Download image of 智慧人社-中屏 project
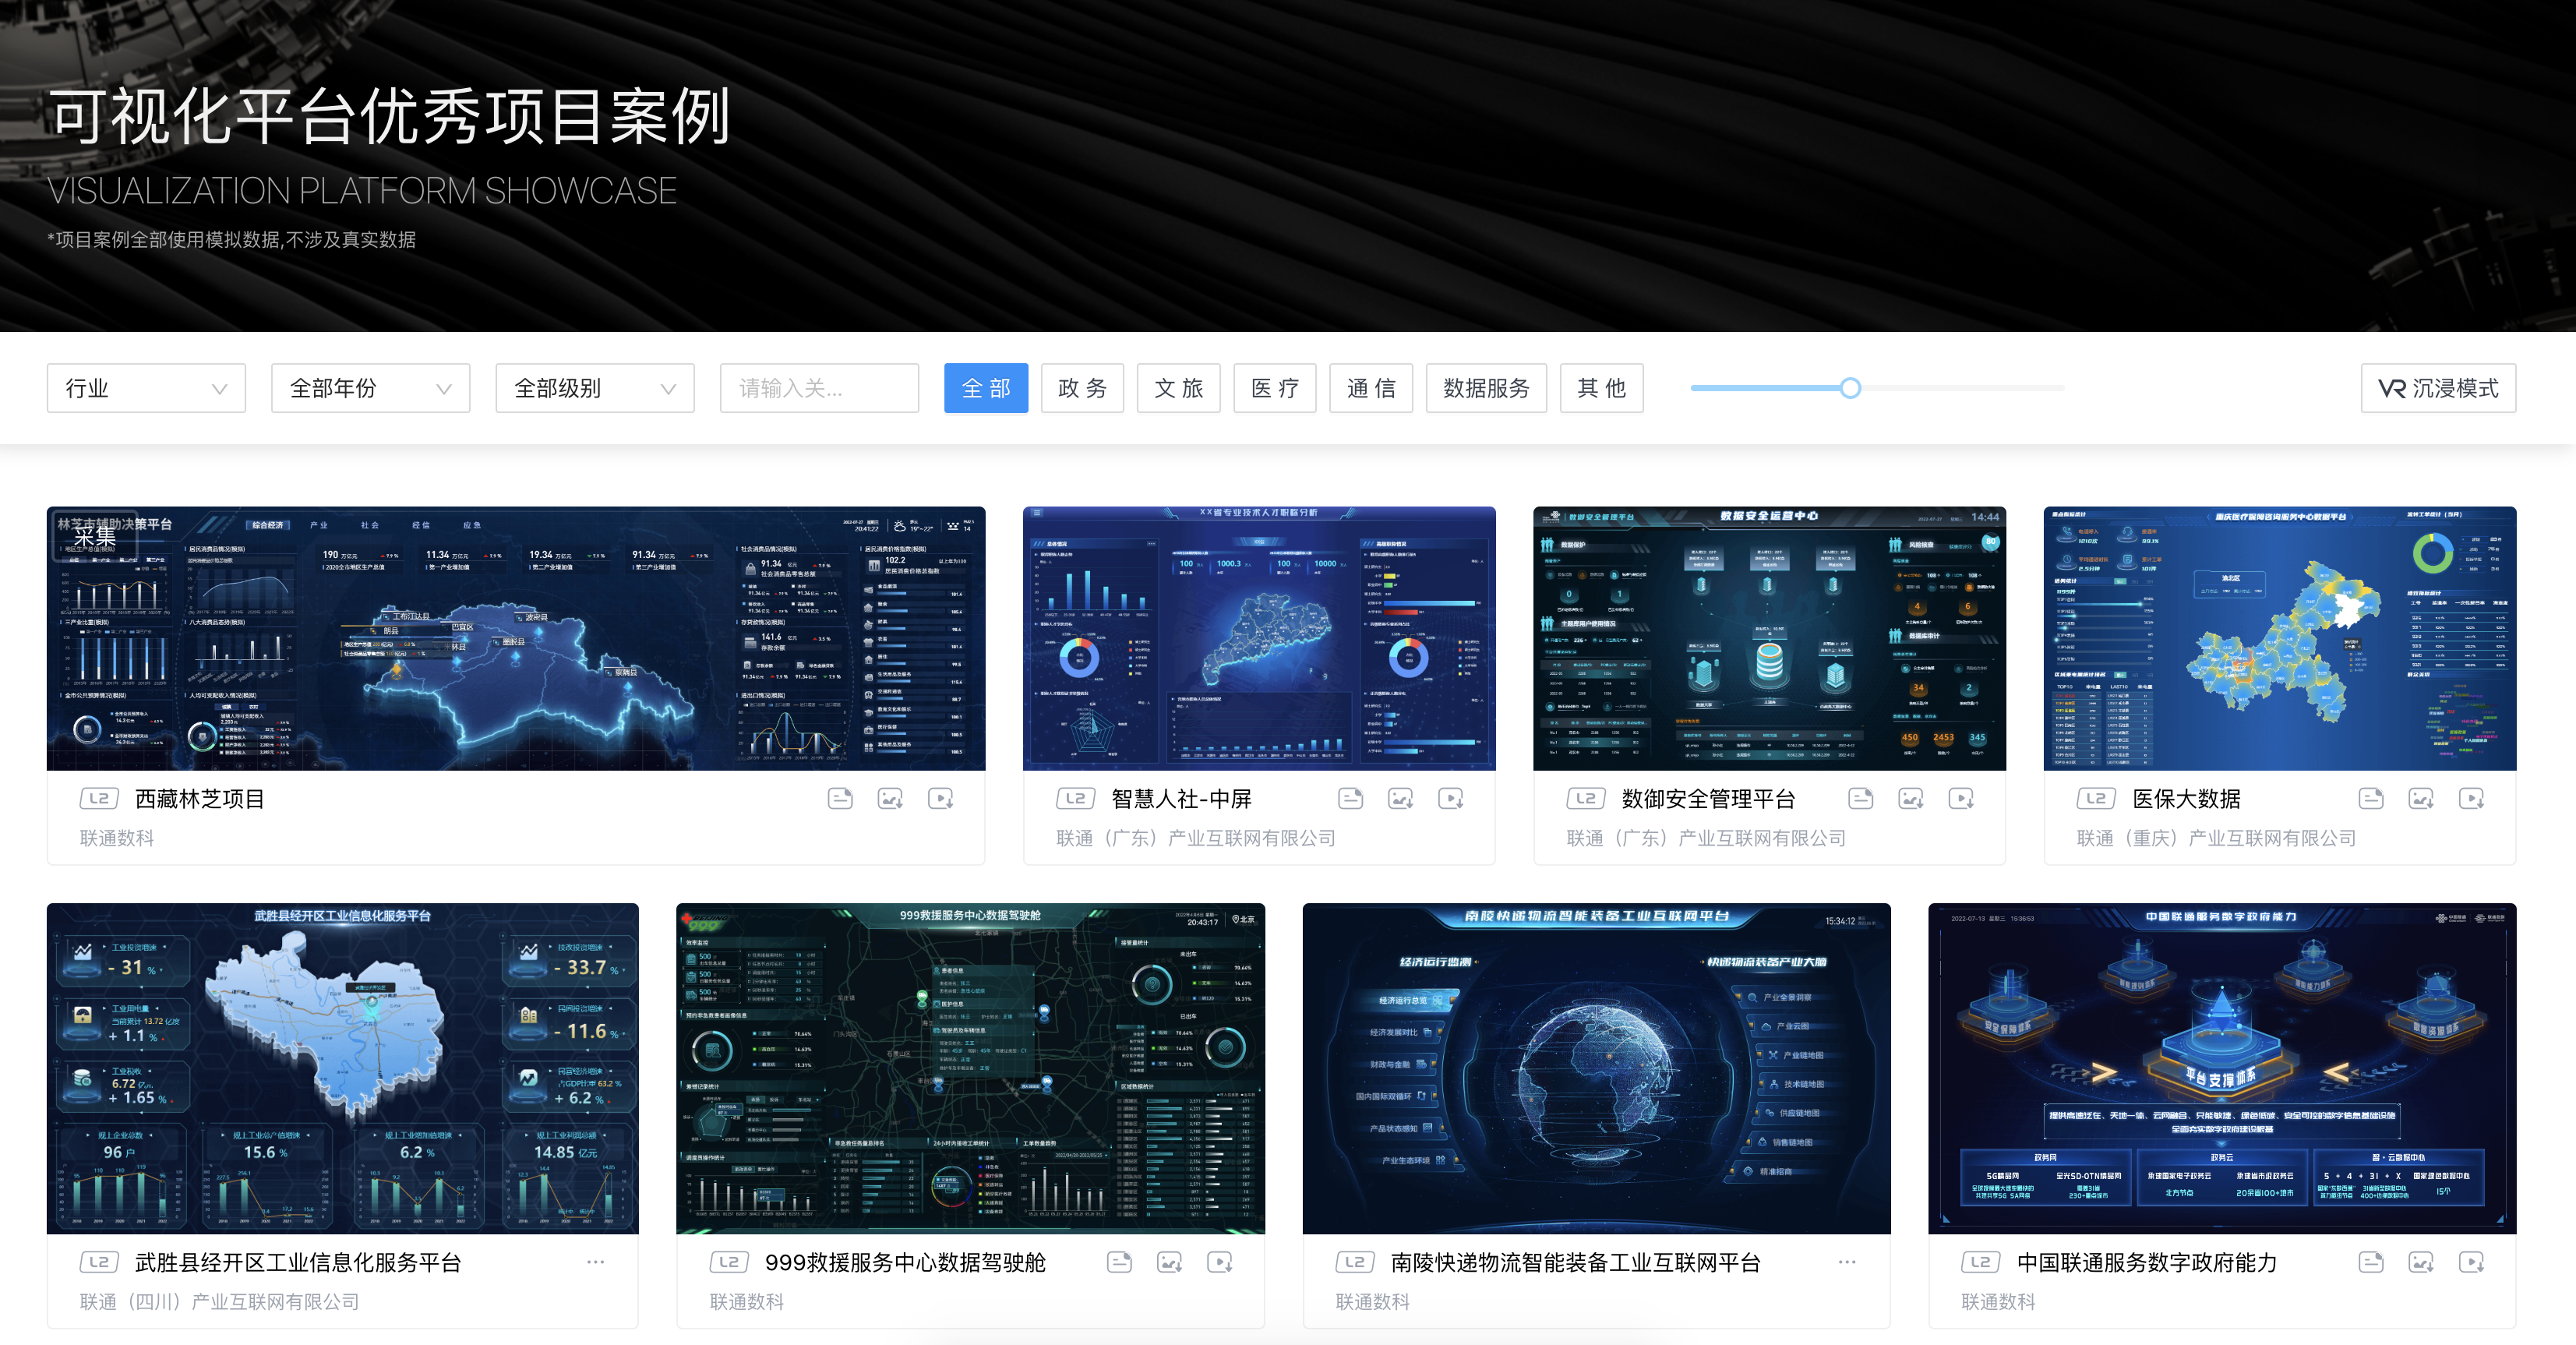The image size is (2576, 1345). point(1400,798)
